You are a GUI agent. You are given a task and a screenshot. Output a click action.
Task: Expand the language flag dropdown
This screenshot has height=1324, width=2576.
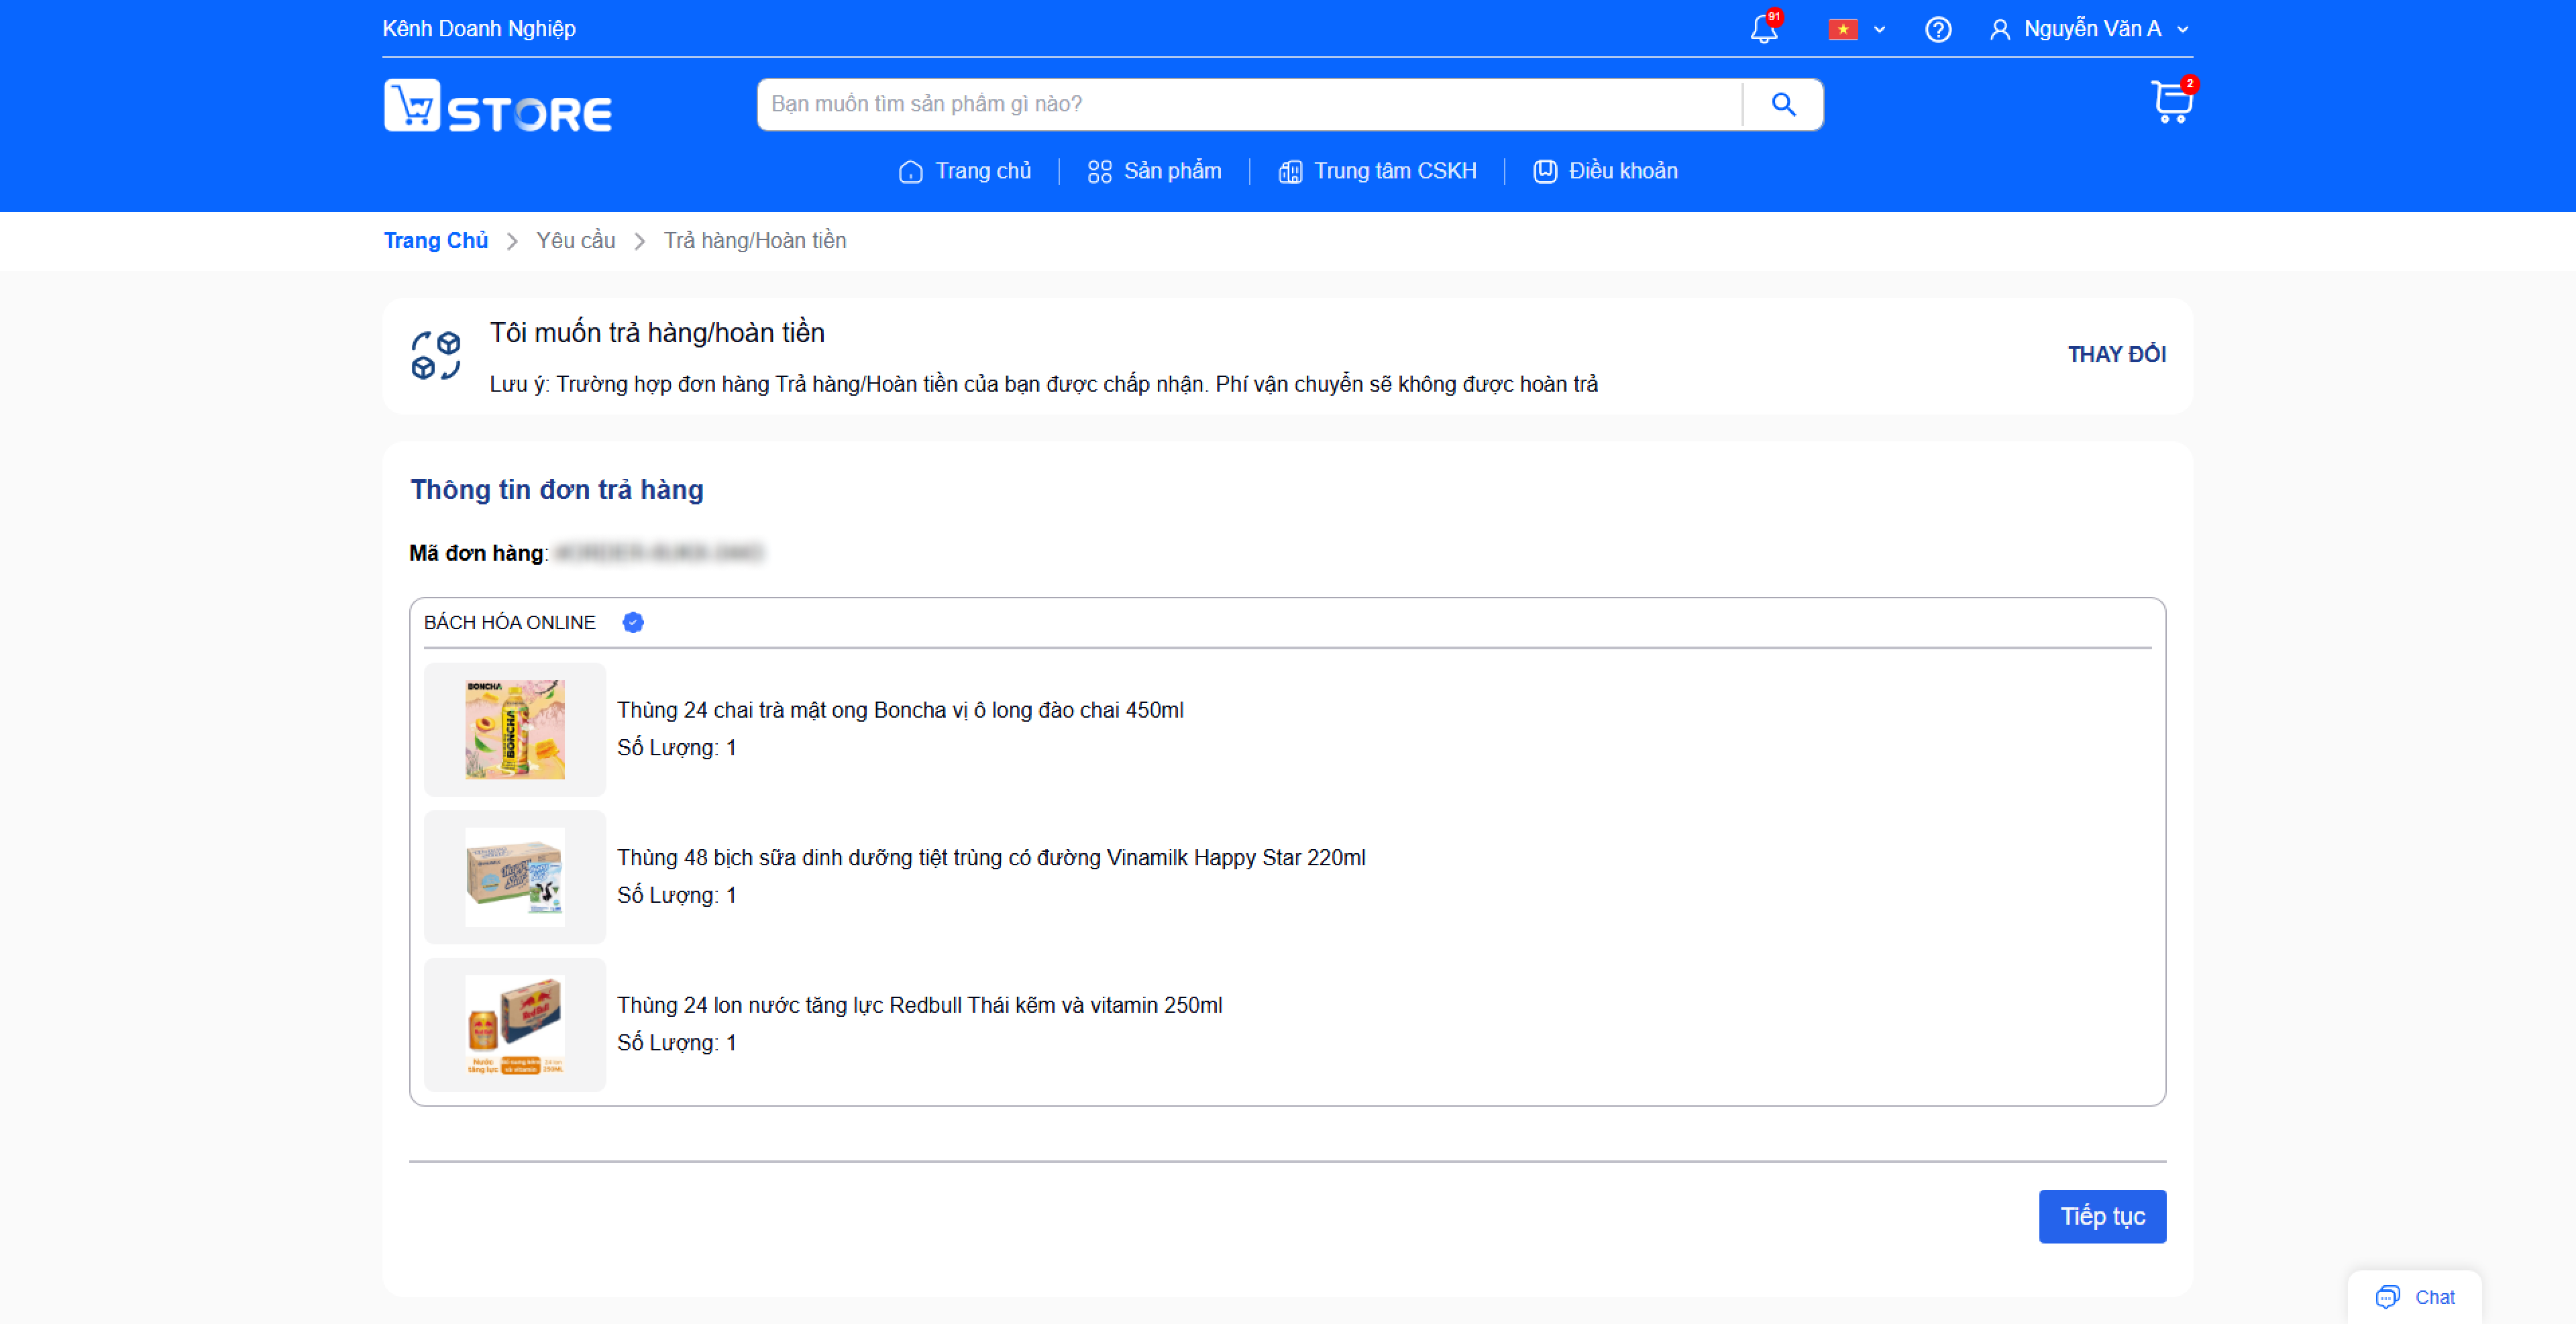(1856, 30)
